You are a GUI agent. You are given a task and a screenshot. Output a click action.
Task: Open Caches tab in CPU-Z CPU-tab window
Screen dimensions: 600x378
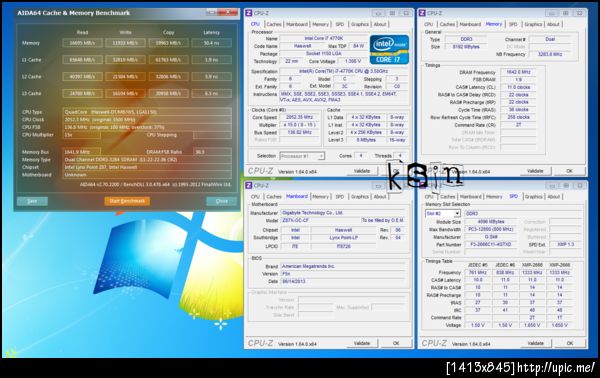pyautogui.click(x=274, y=24)
